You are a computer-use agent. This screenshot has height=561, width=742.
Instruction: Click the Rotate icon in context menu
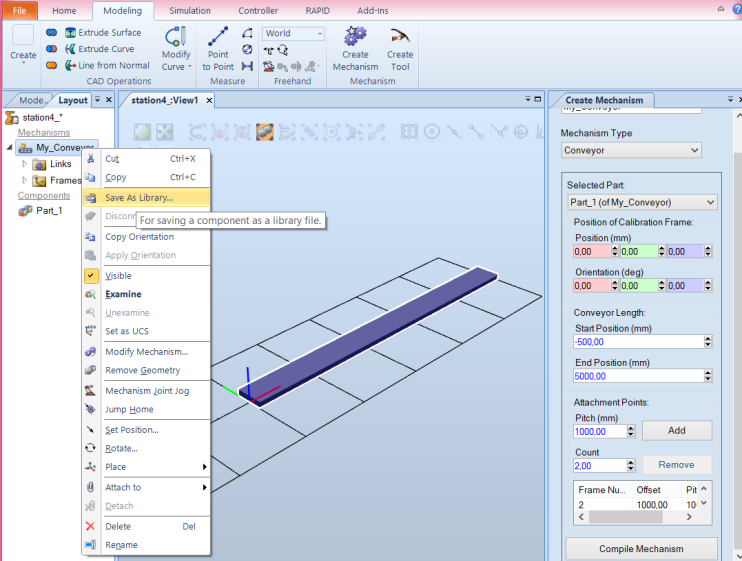point(90,448)
